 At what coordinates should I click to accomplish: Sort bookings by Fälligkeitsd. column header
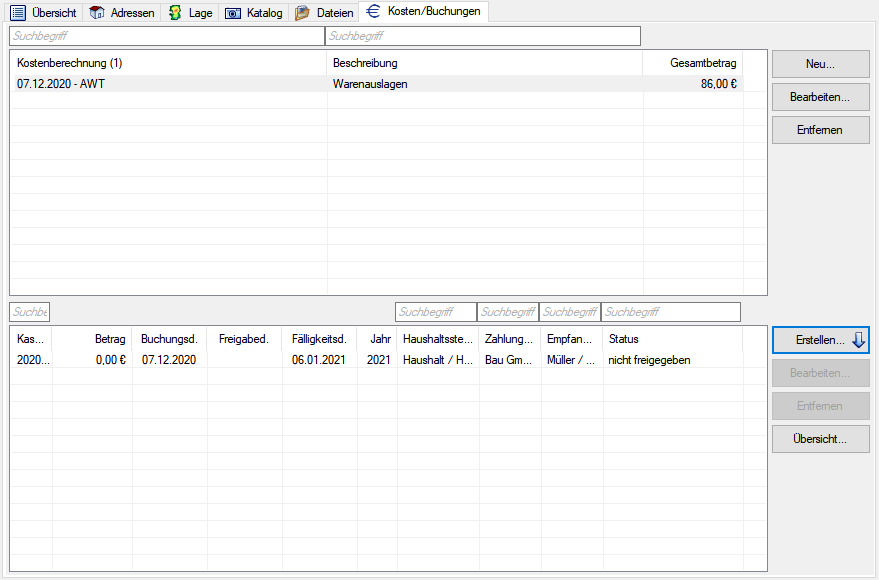tap(318, 339)
